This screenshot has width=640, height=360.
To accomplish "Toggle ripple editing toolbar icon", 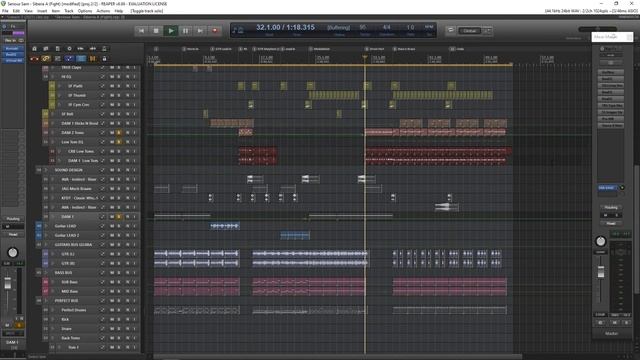I will click(58, 59).
